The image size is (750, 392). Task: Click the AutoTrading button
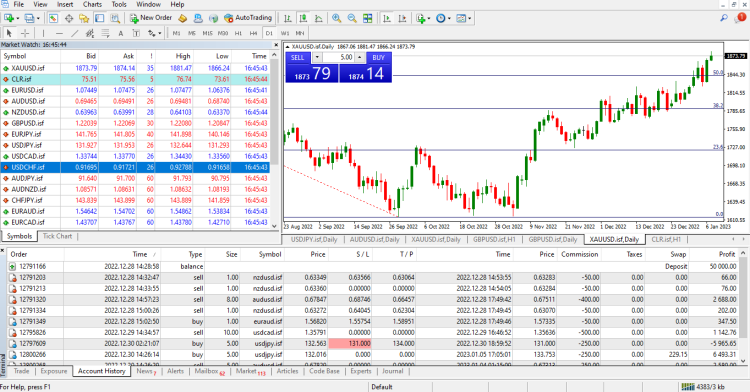tap(248, 18)
